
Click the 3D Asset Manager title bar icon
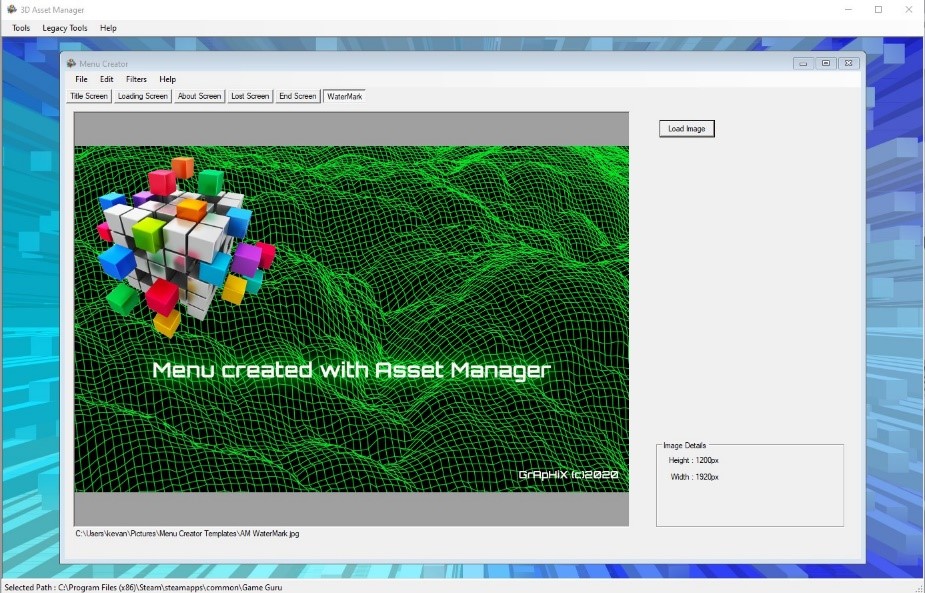pyautogui.click(x=11, y=9)
